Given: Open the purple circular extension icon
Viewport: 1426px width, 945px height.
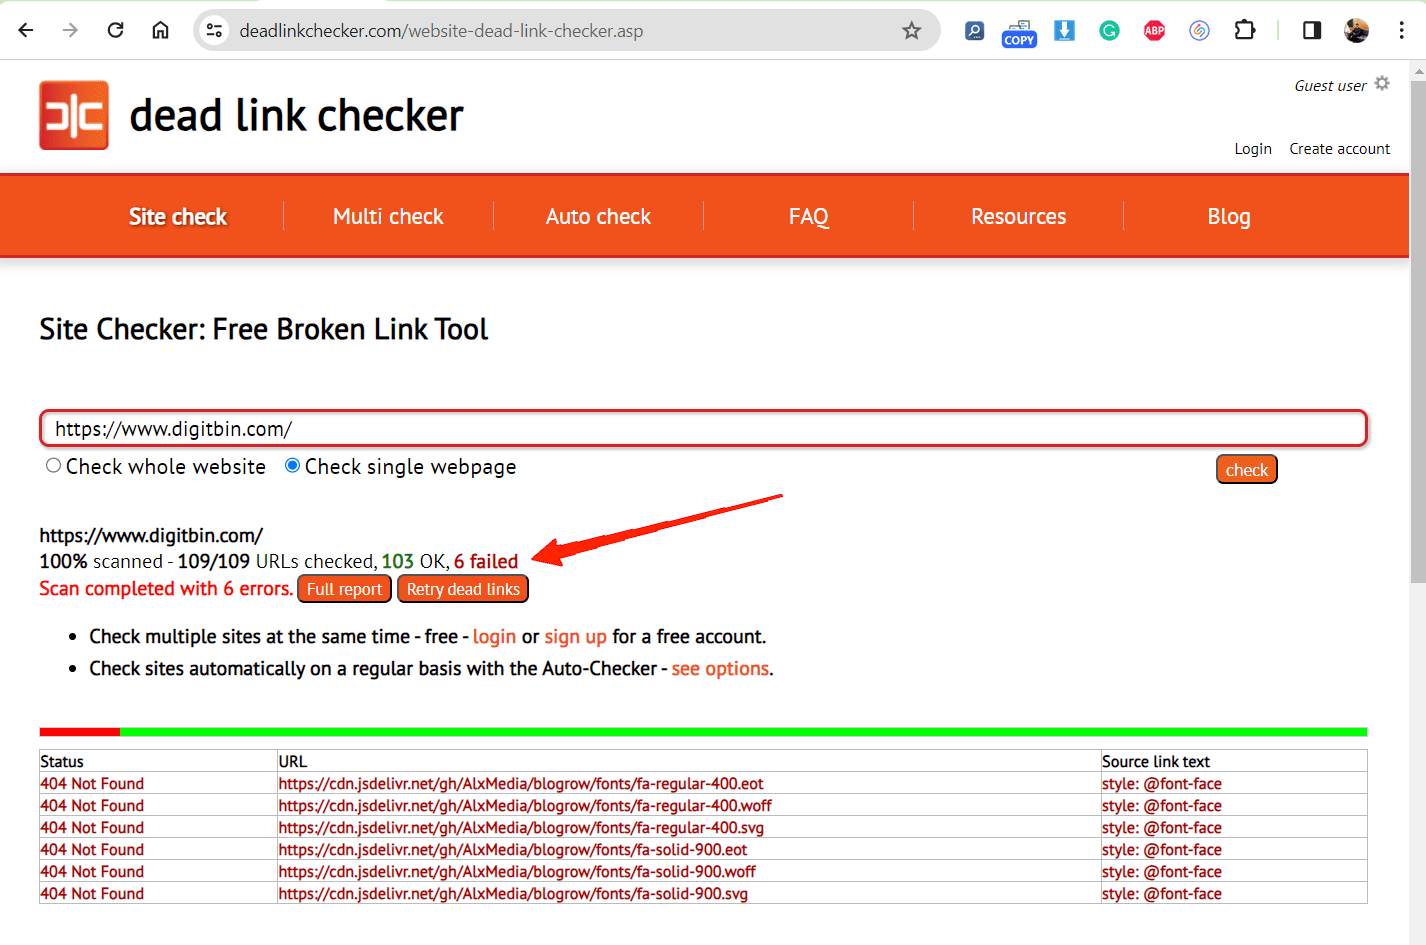Looking at the screenshot, I should (x=1199, y=31).
